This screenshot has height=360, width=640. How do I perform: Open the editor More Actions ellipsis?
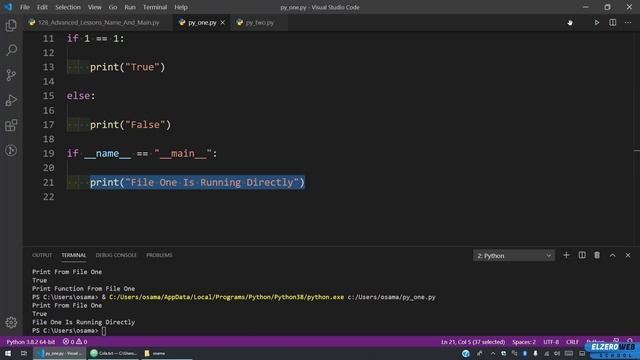point(628,22)
